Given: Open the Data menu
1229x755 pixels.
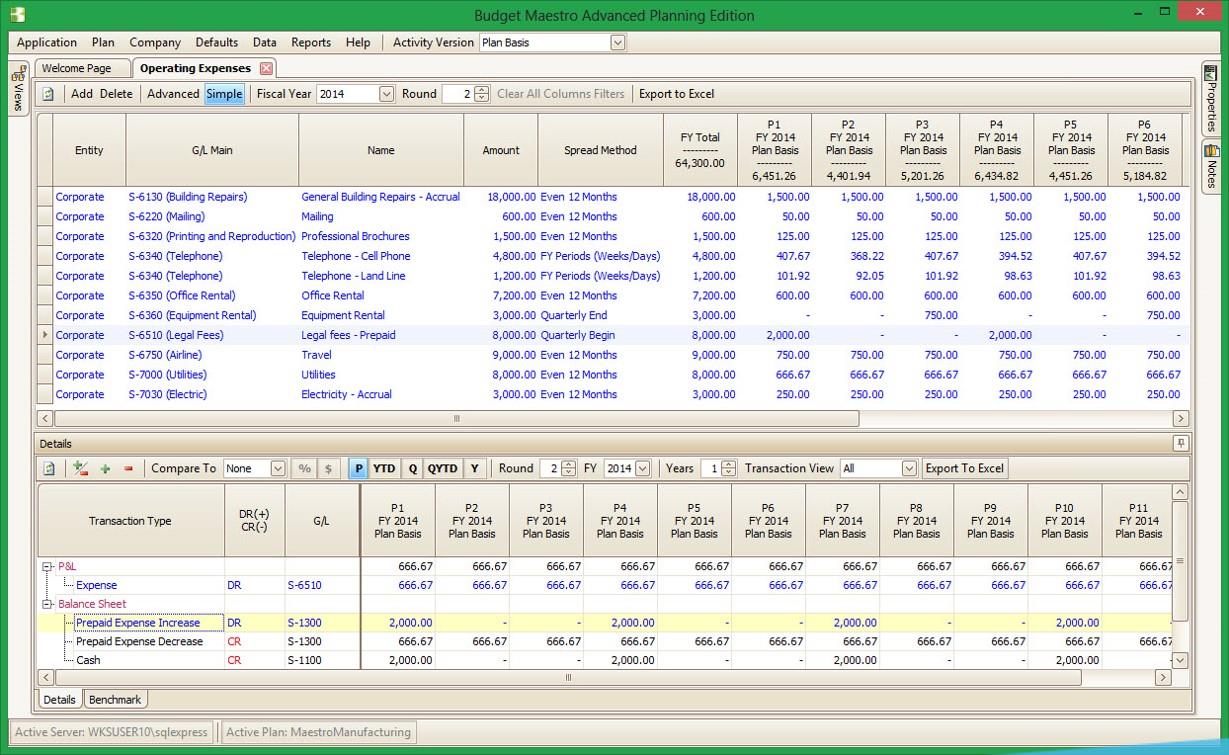Looking at the screenshot, I should [x=265, y=43].
